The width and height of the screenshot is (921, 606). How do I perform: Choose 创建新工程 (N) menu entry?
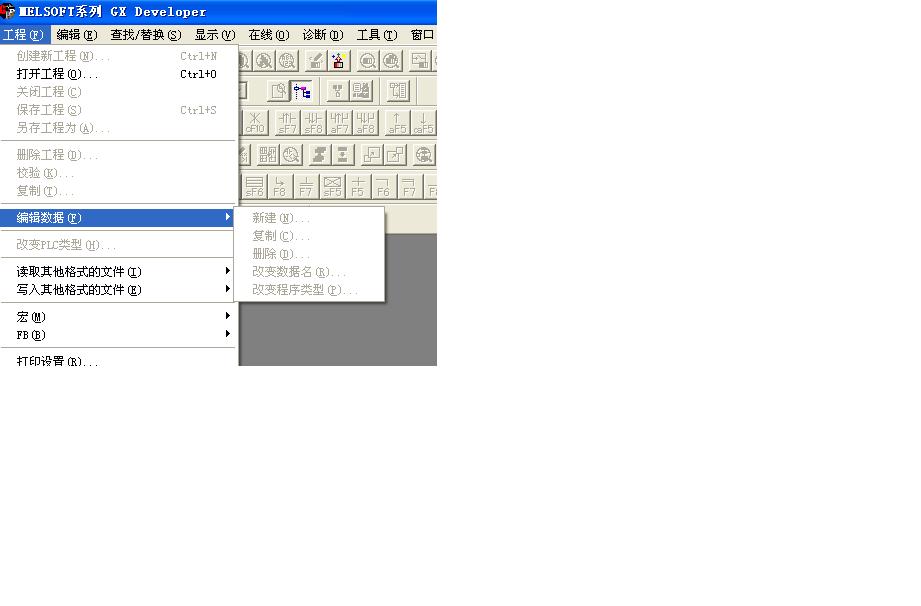coord(119,56)
